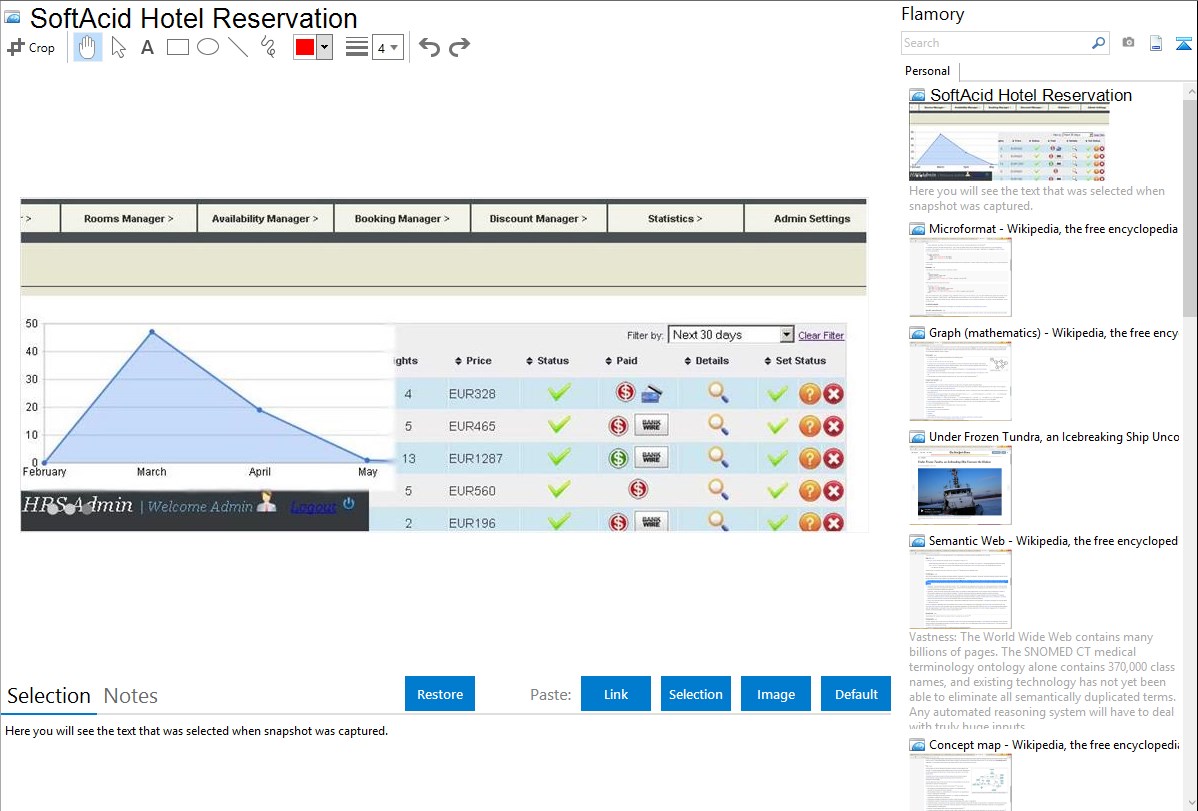The image size is (1198, 811).
Task: Select the text annotation tool
Action: 147,47
